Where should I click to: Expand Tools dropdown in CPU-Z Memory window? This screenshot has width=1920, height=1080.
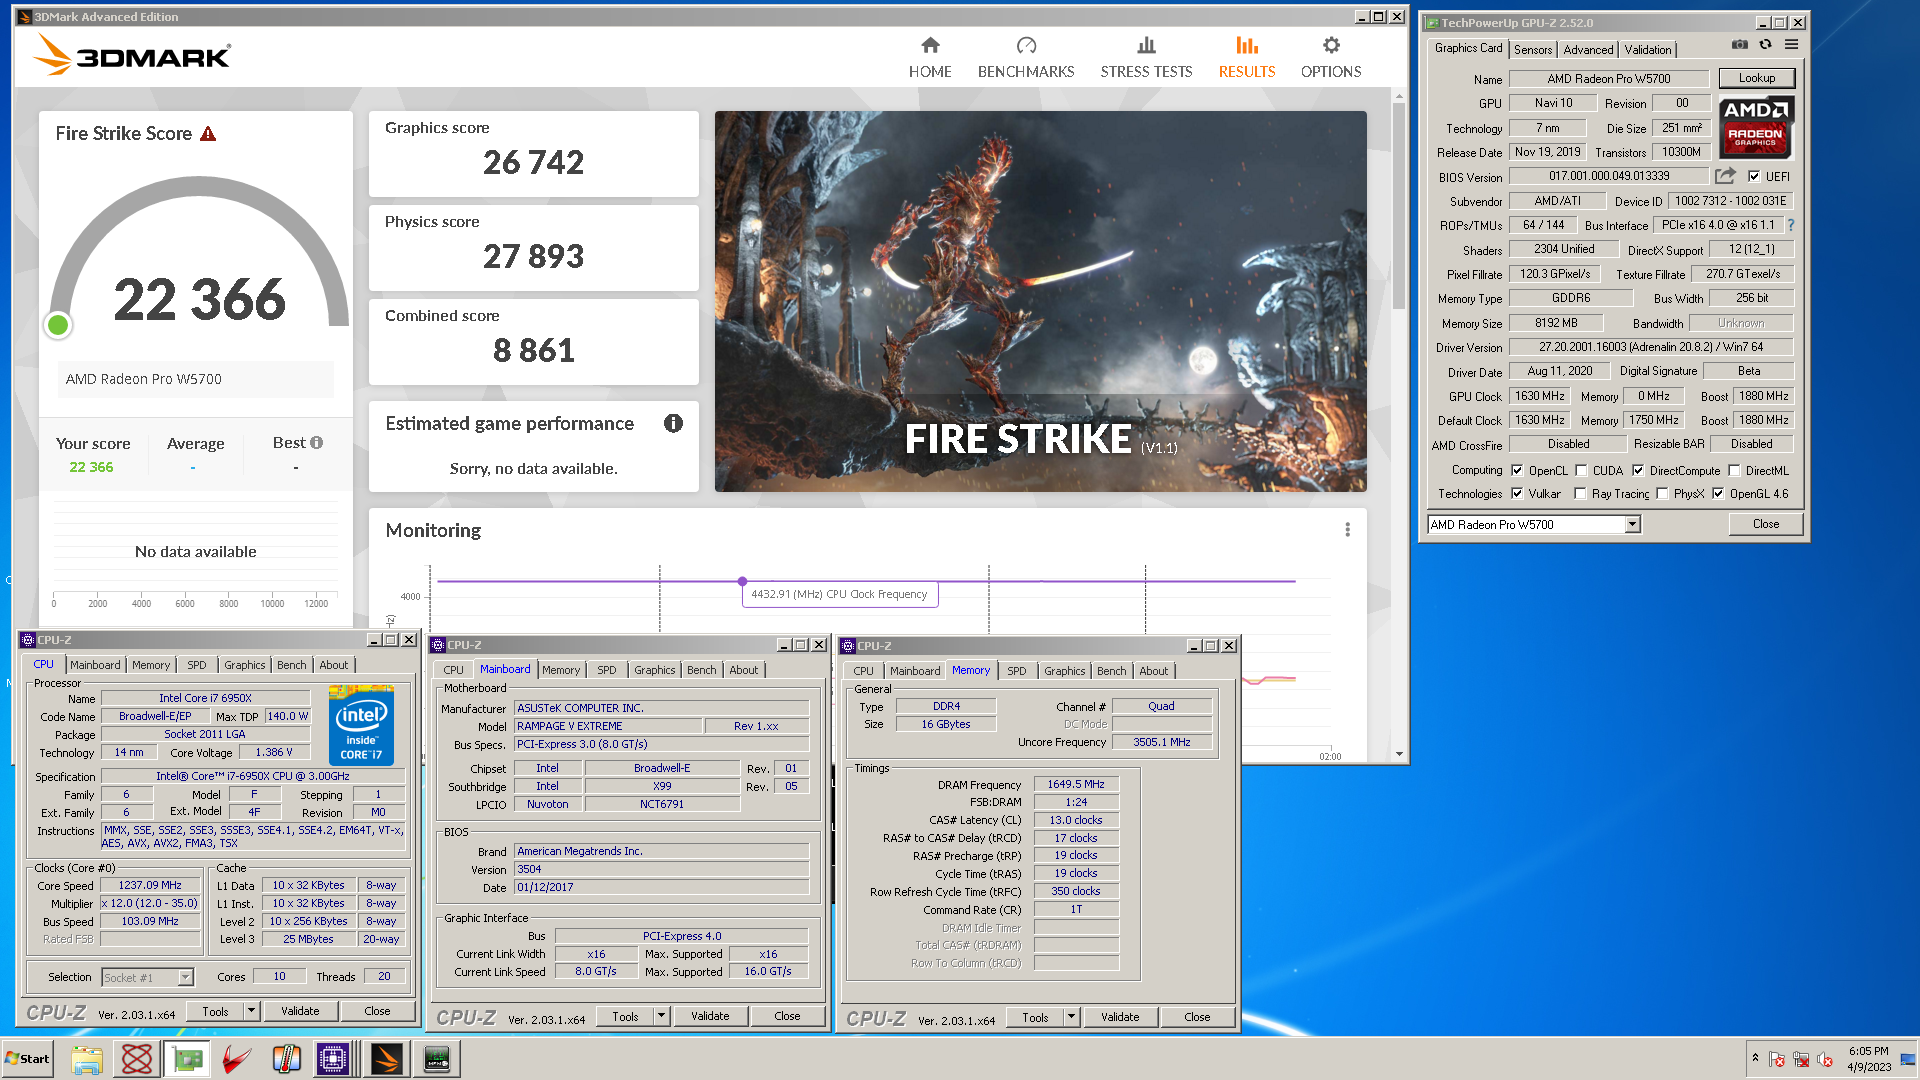[x=1071, y=1017]
